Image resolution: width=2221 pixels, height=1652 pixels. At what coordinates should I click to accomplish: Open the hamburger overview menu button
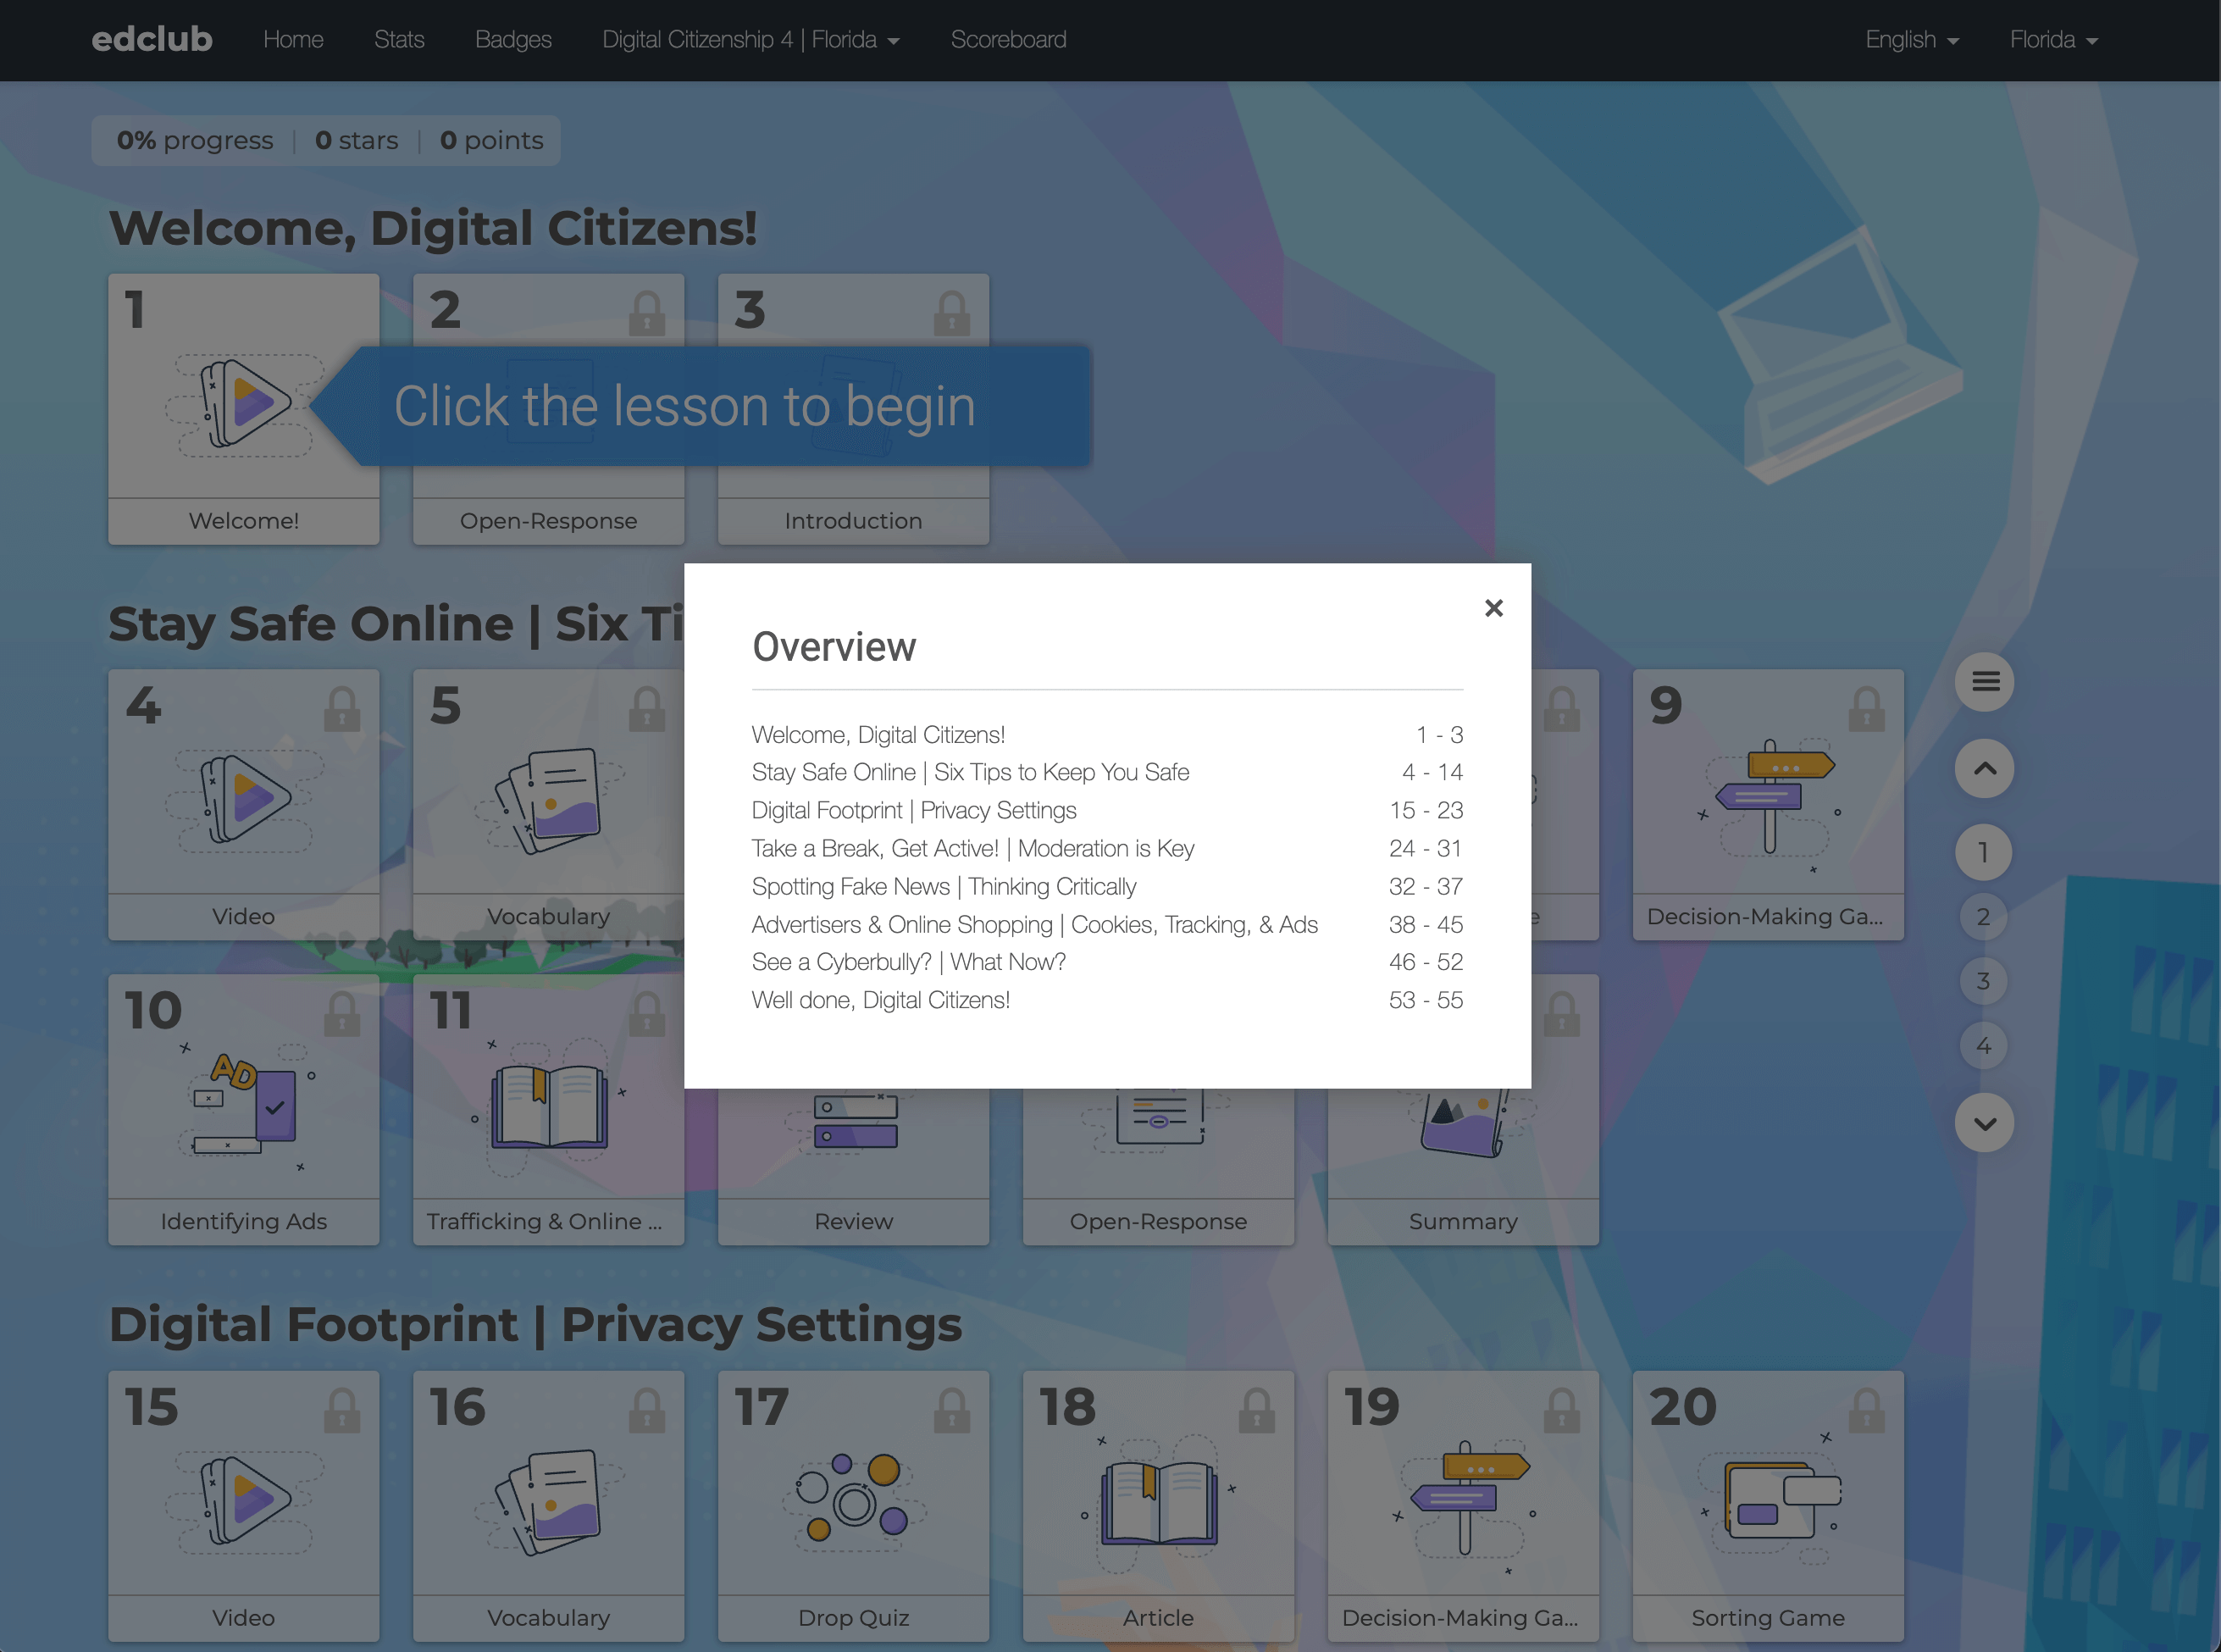(x=1984, y=682)
